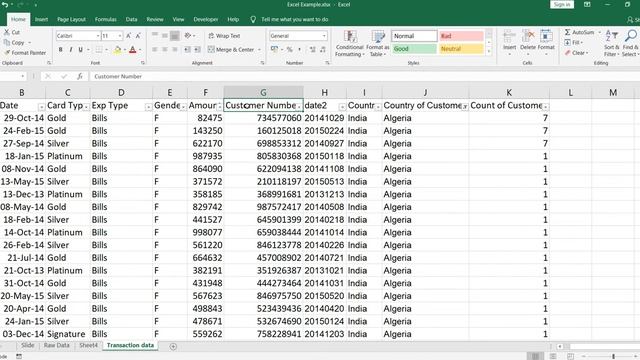Screen dimensions: 640x360
Task: Open the Review ribbon tab
Action: [x=155, y=19]
